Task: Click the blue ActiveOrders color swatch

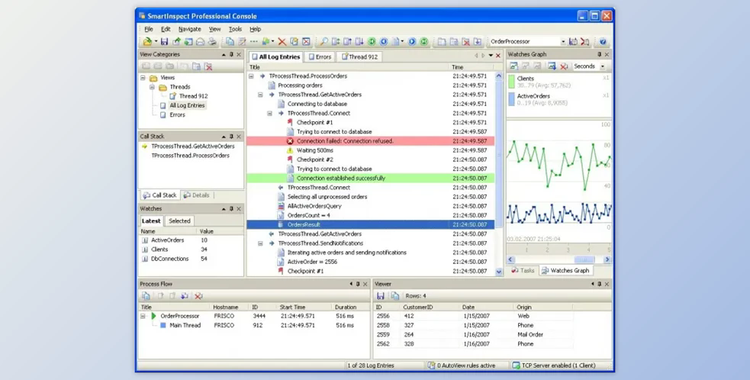Action: 511,99
